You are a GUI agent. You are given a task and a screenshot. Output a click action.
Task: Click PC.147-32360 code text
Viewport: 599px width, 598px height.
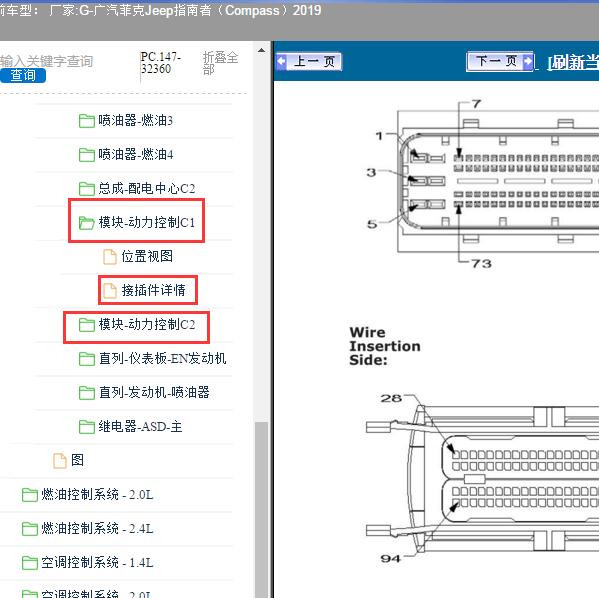click(x=160, y=63)
